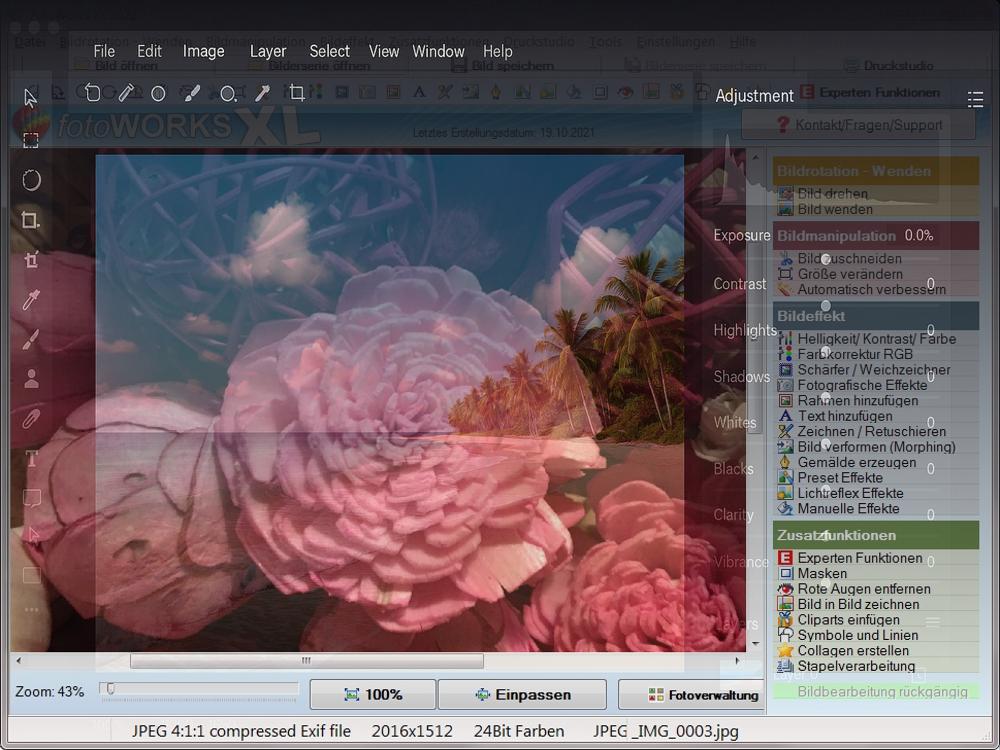Click the 100% zoom button
Image resolution: width=1000 pixels, height=750 pixels.
coord(372,694)
